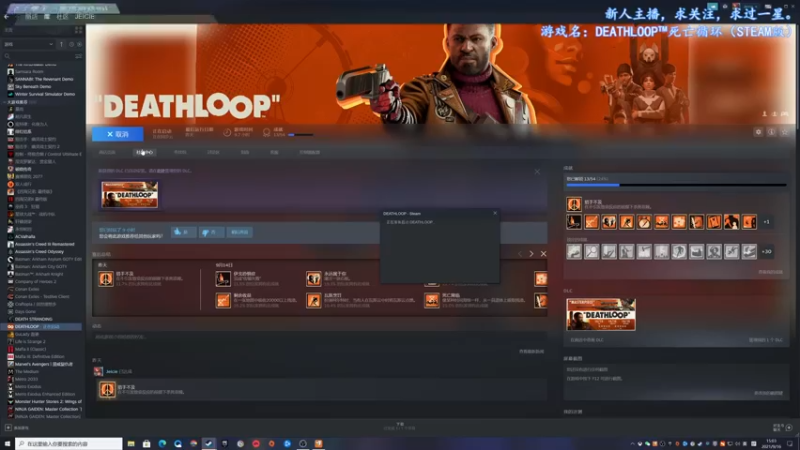Select Winter Survival Simulator Demo
The image size is (800, 450).
pyautogui.click(x=41, y=94)
